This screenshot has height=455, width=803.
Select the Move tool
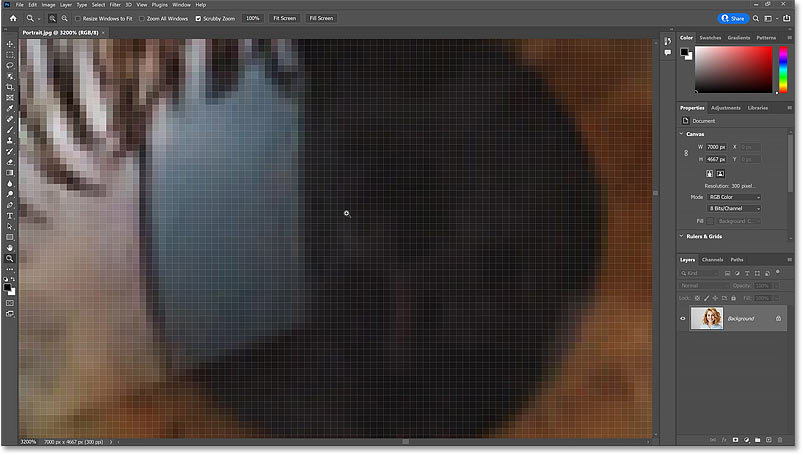point(10,44)
